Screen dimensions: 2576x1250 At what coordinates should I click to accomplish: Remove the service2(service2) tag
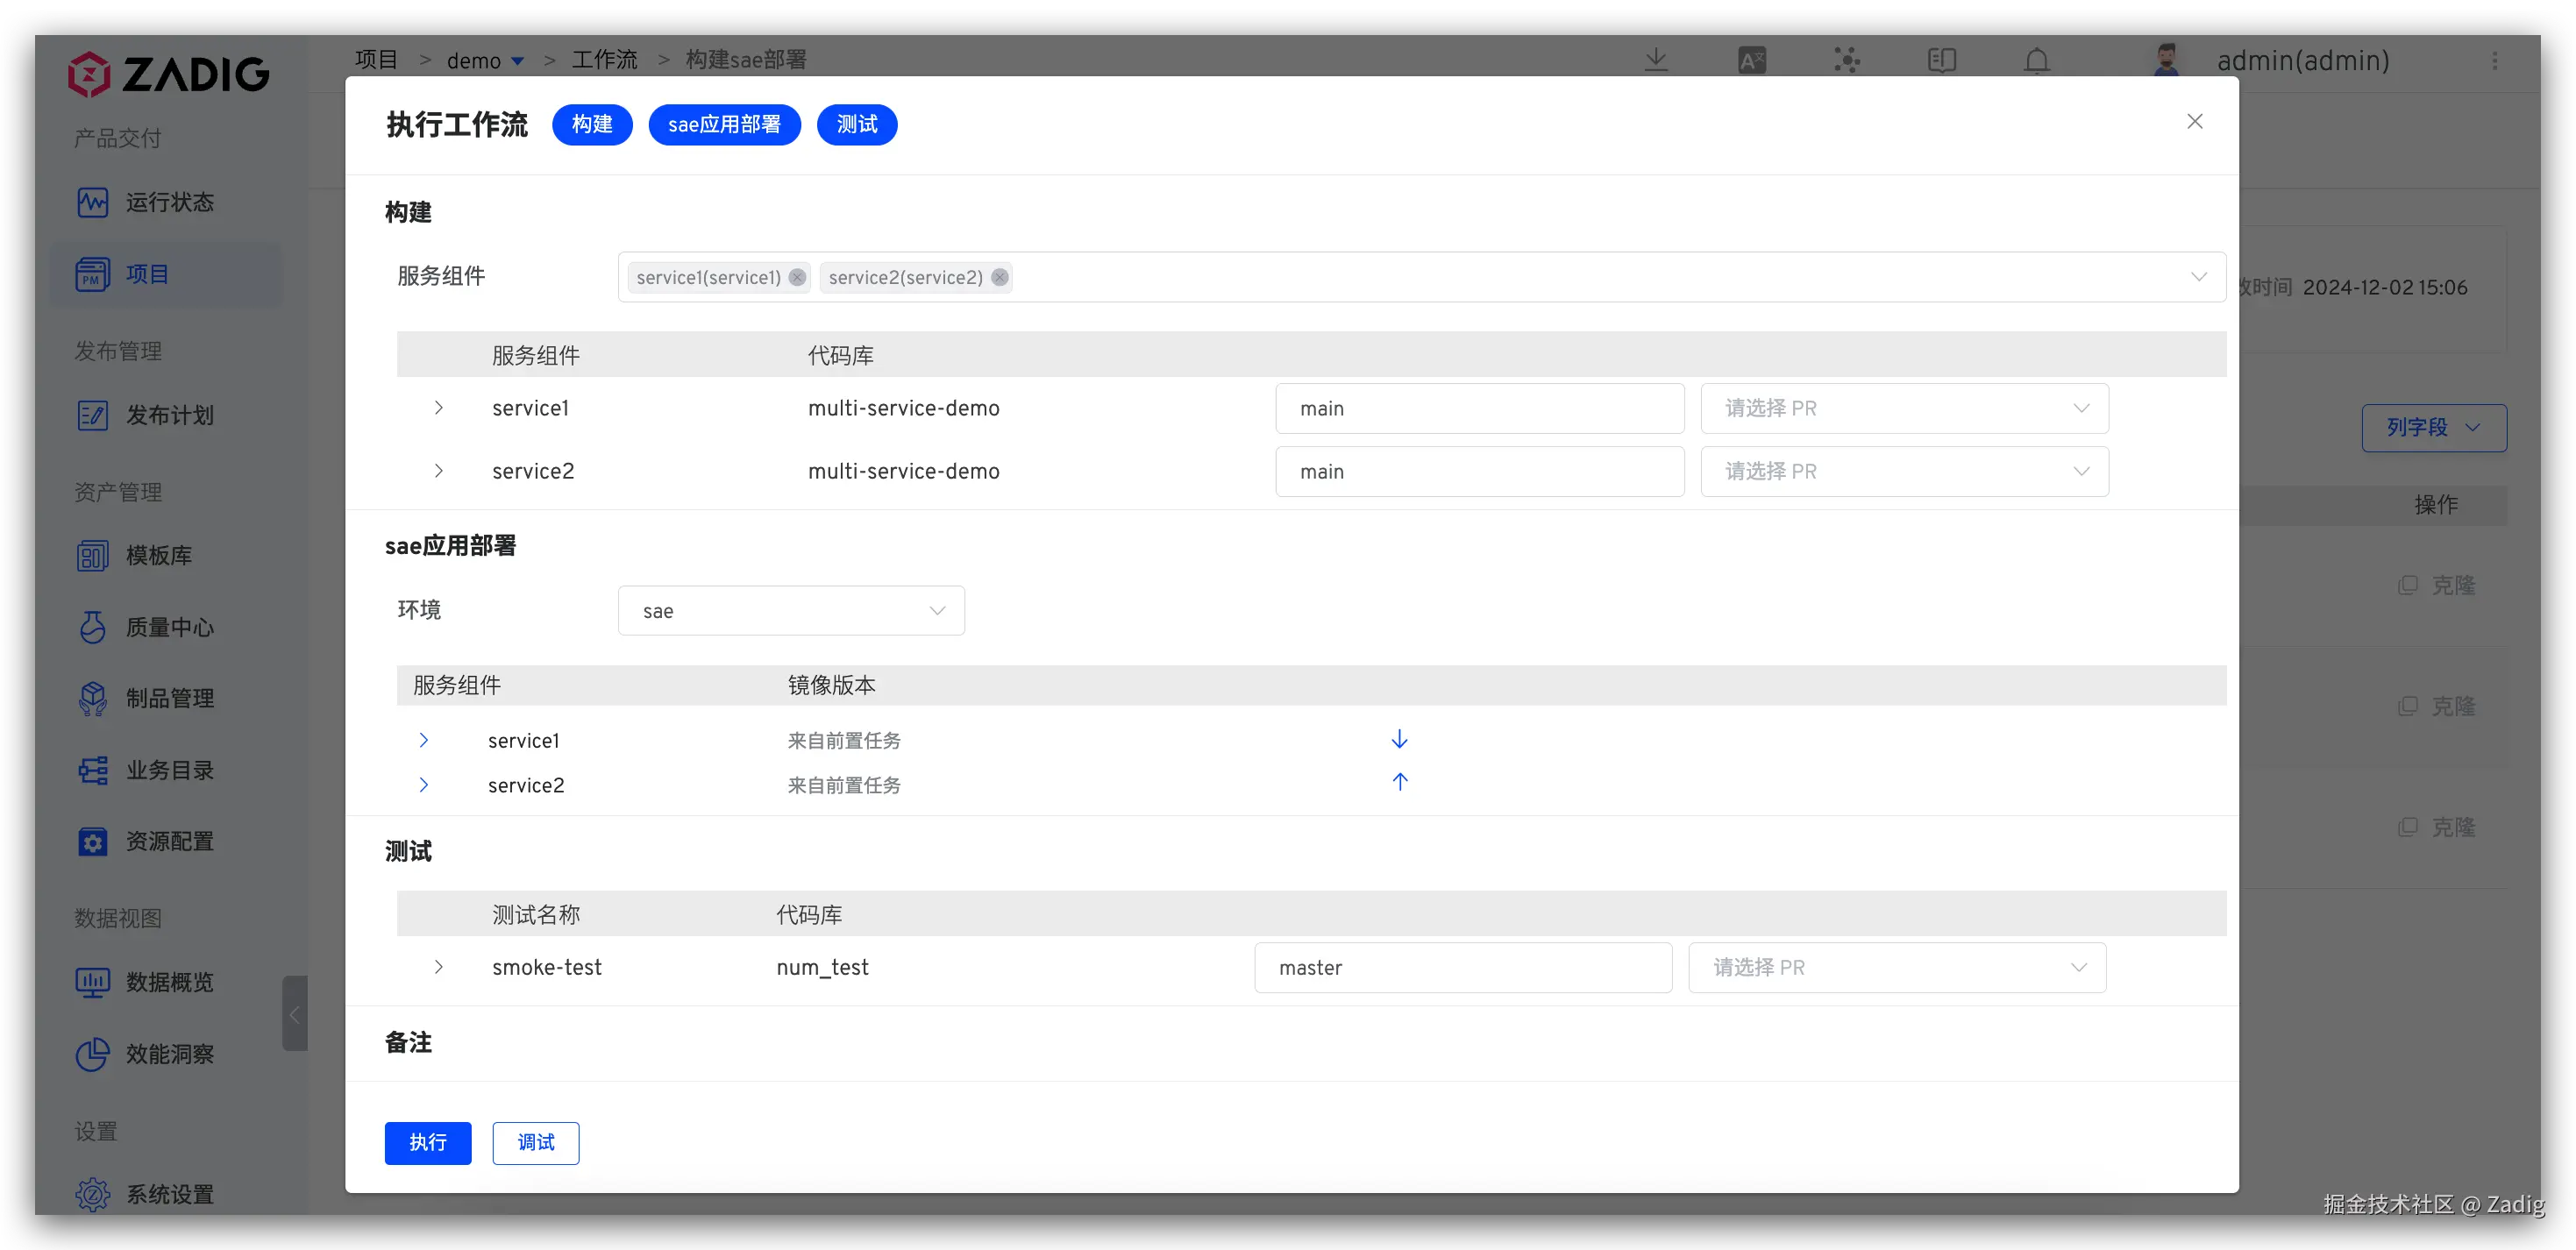(x=999, y=277)
